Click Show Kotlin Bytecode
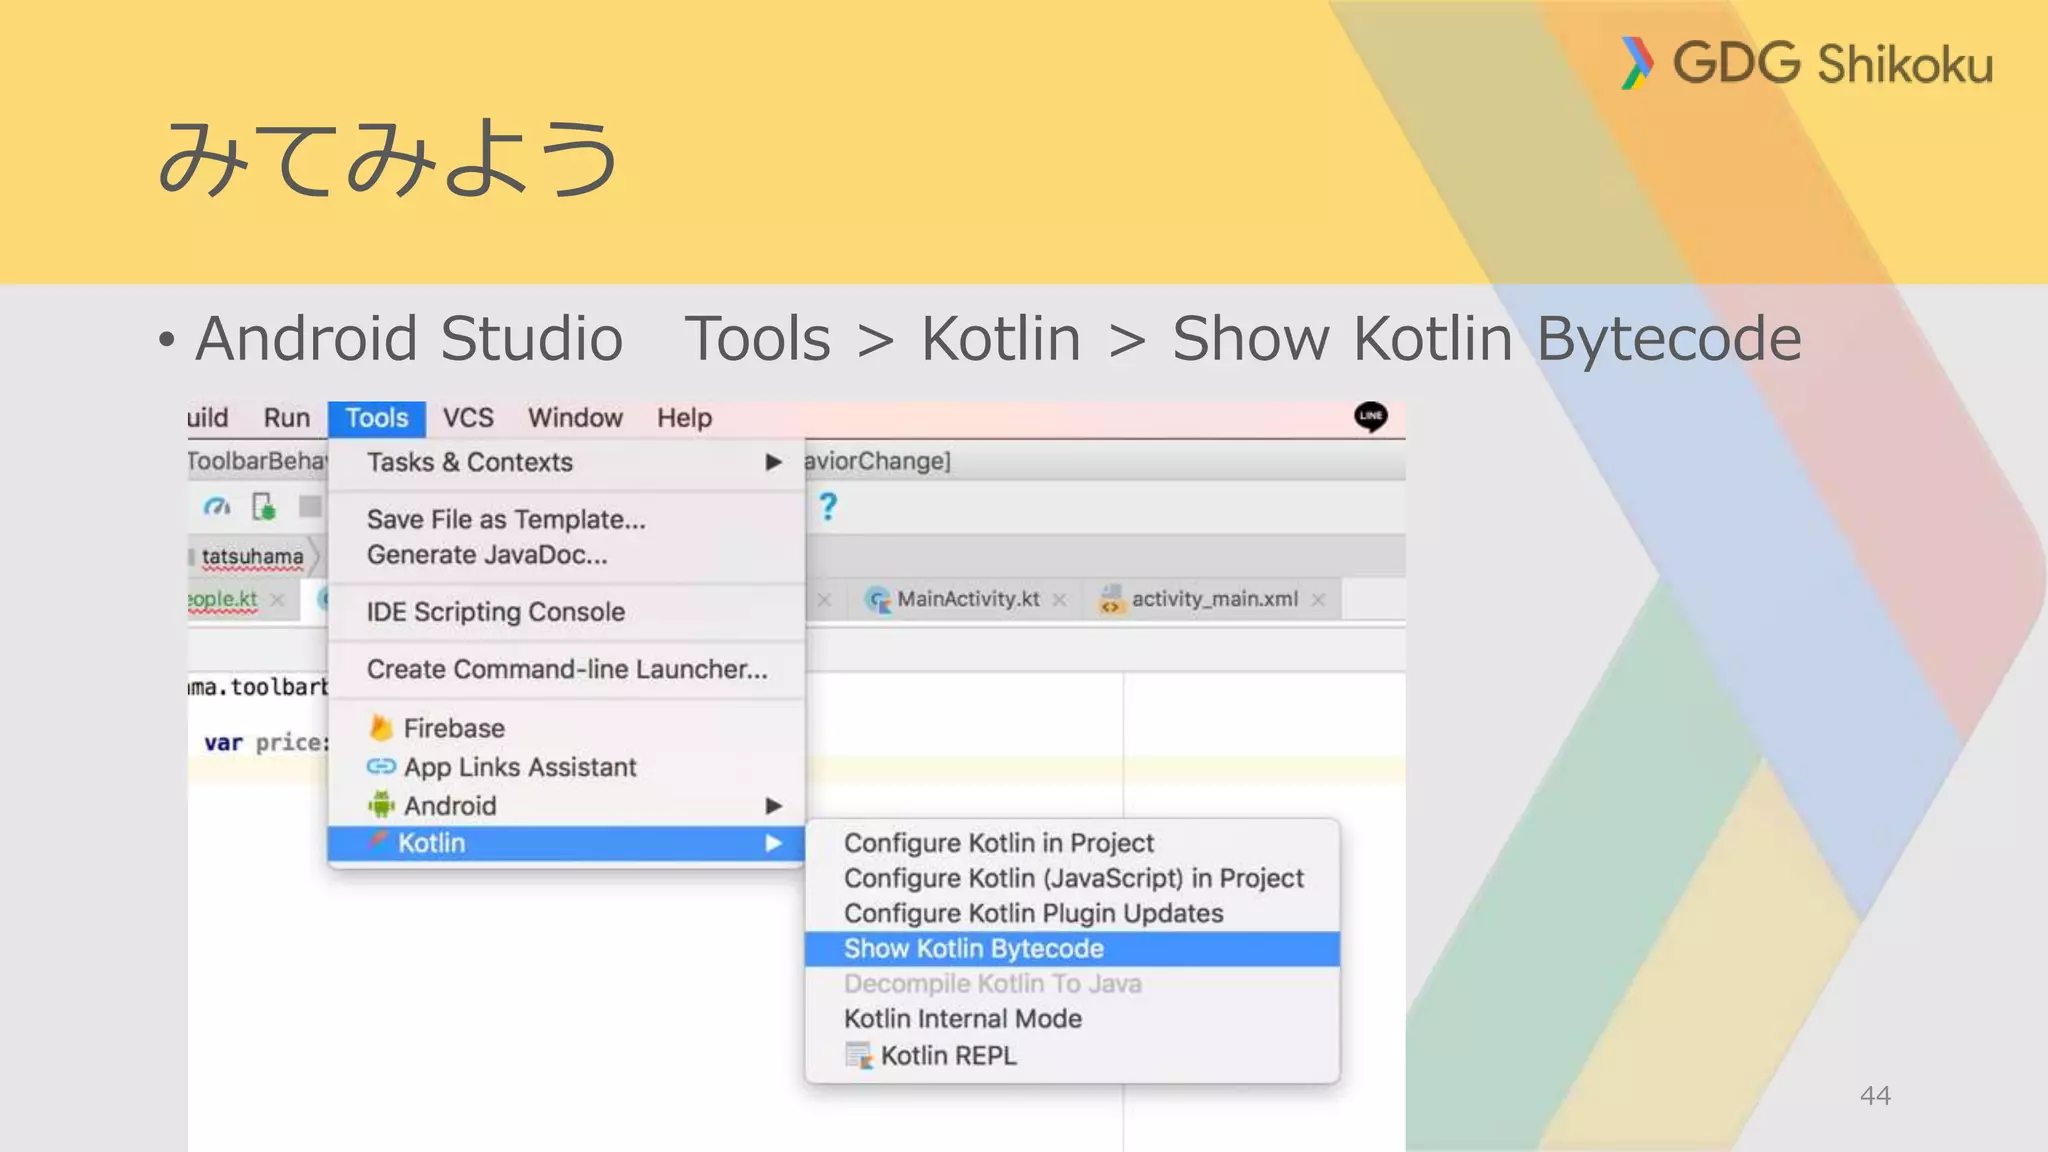This screenshot has height=1152, width=2048. pyautogui.click(x=1072, y=949)
